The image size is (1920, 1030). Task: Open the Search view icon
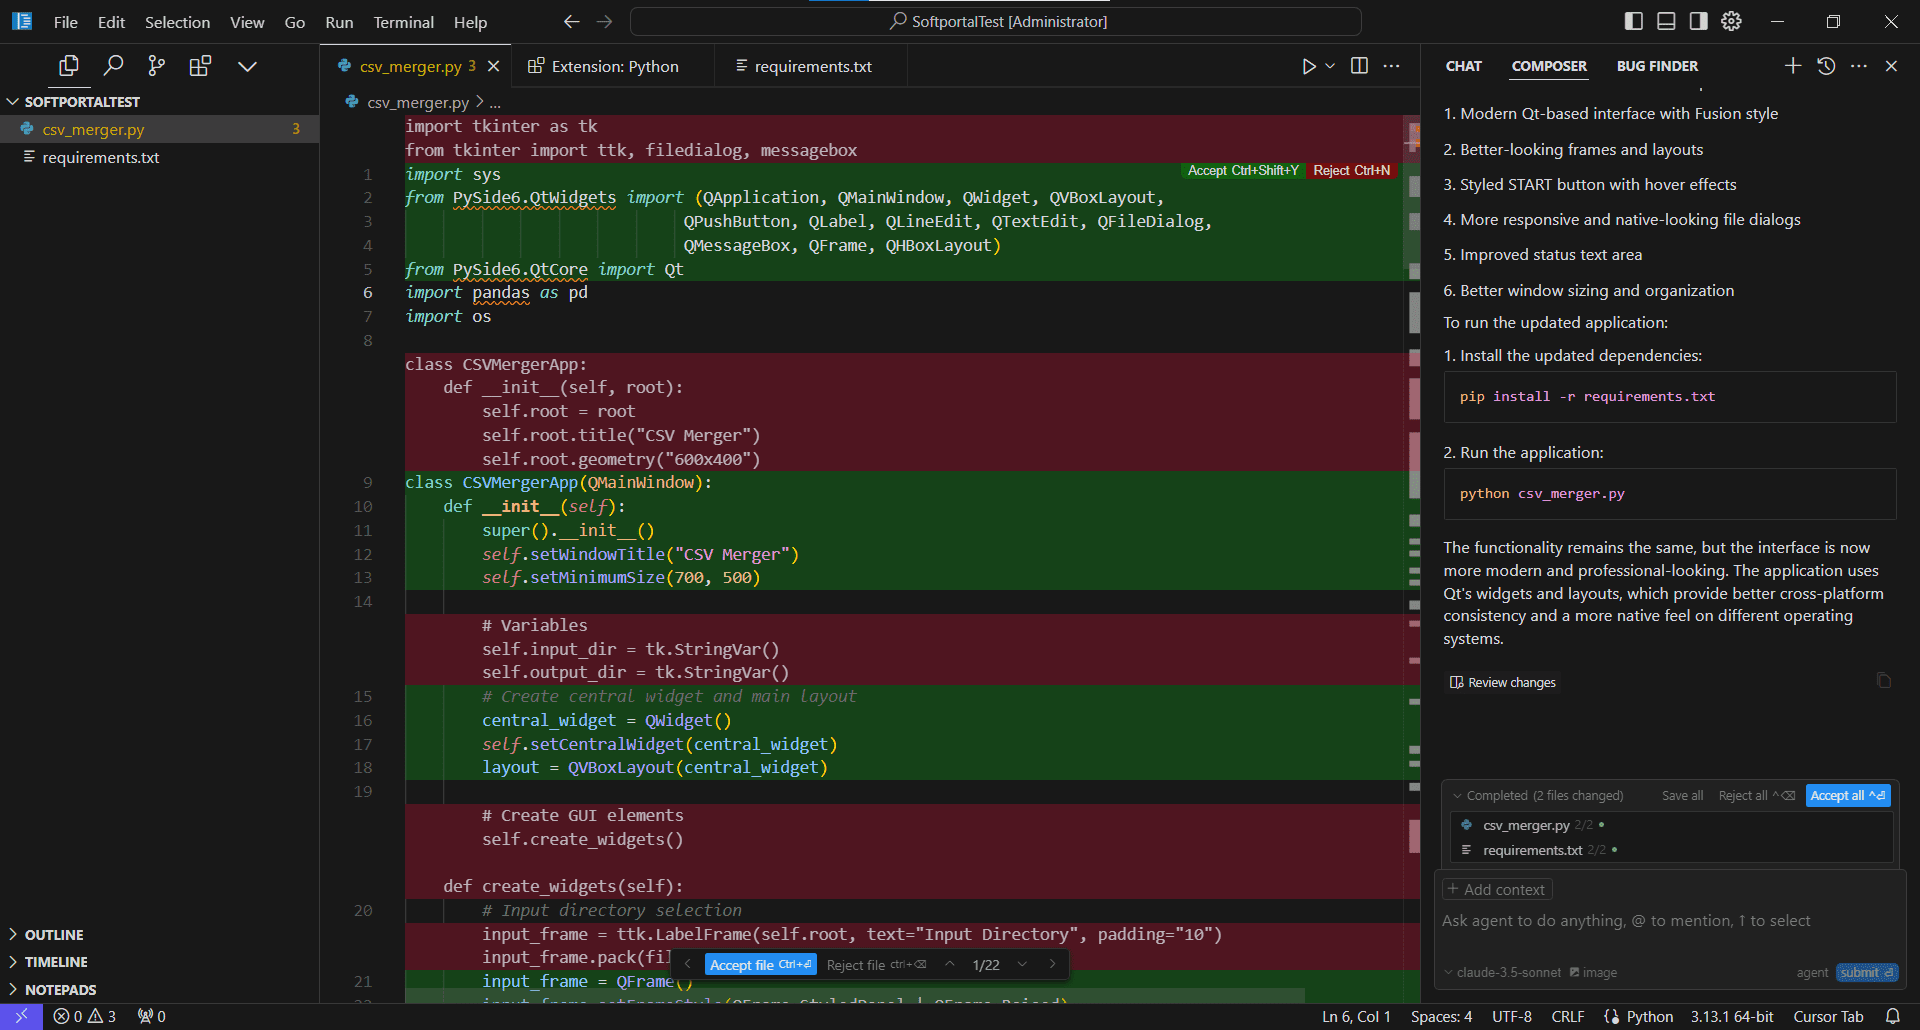pos(113,66)
